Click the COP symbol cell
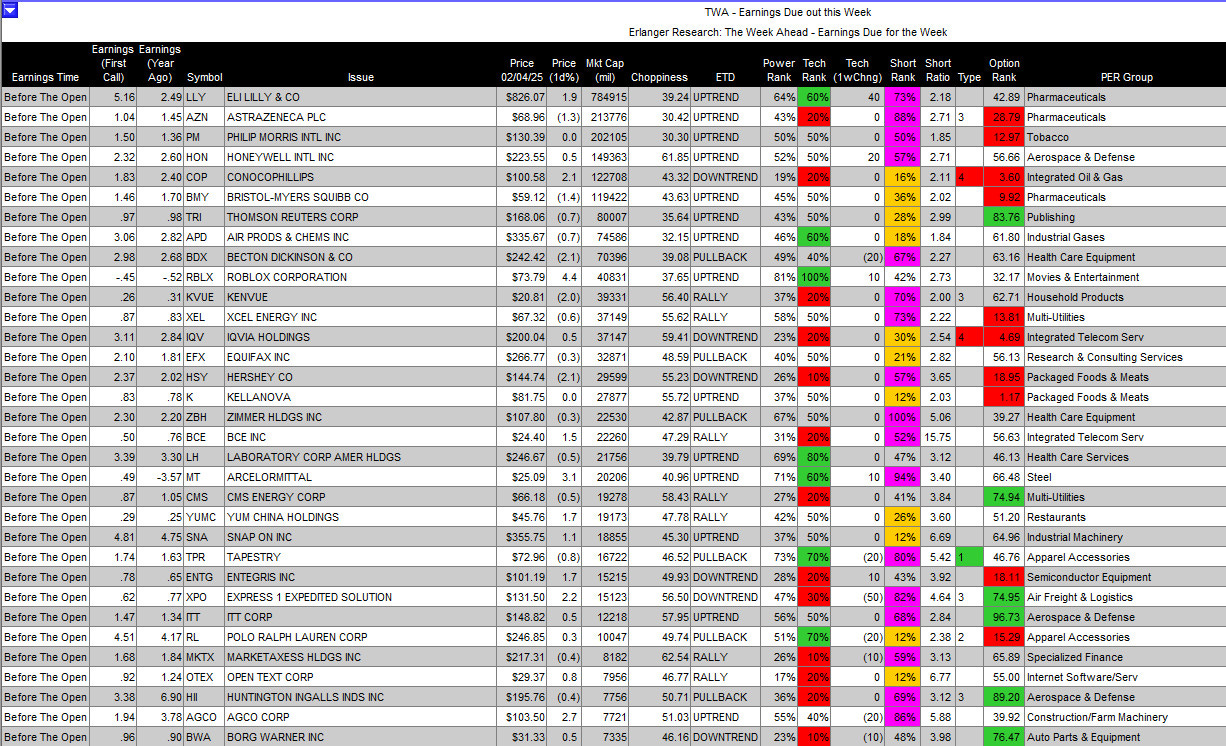This screenshot has height=746, width=1226. pyautogui.click(x=203, y=177)
